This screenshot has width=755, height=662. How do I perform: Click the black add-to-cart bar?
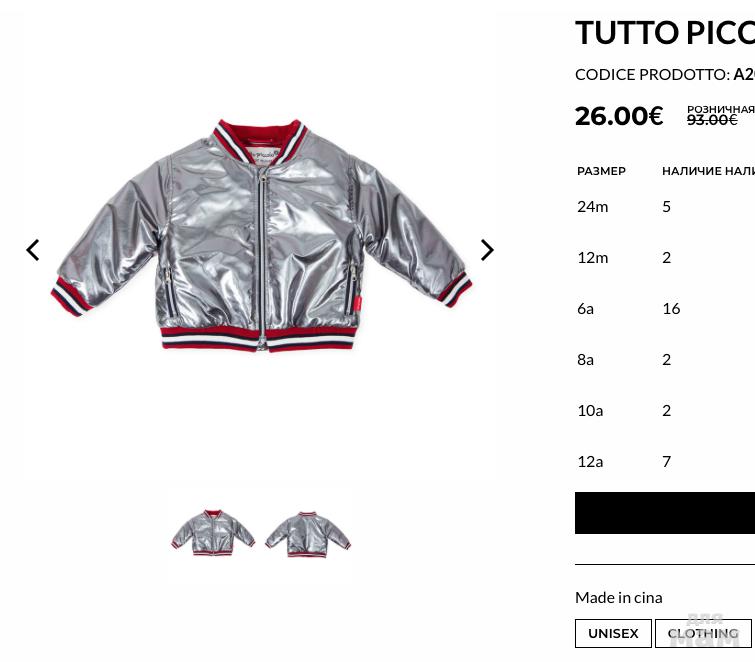pos(665,513)
